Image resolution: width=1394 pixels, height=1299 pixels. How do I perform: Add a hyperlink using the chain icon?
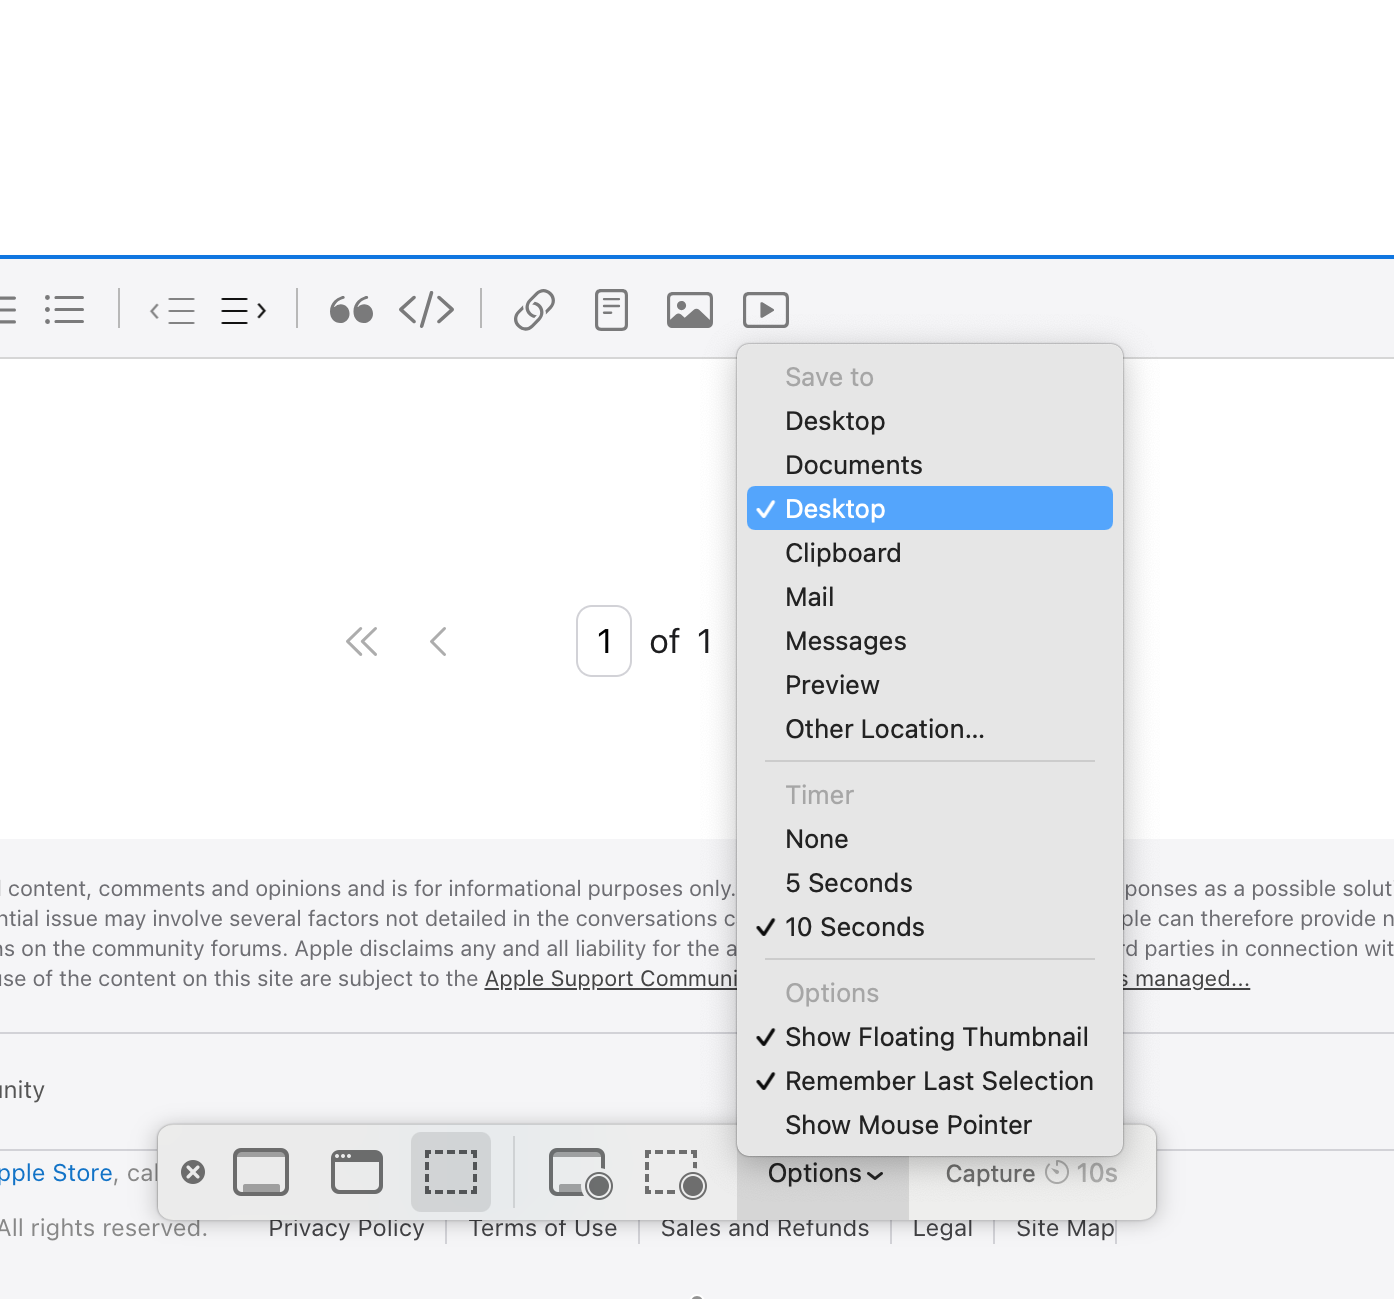click(534, 310)
